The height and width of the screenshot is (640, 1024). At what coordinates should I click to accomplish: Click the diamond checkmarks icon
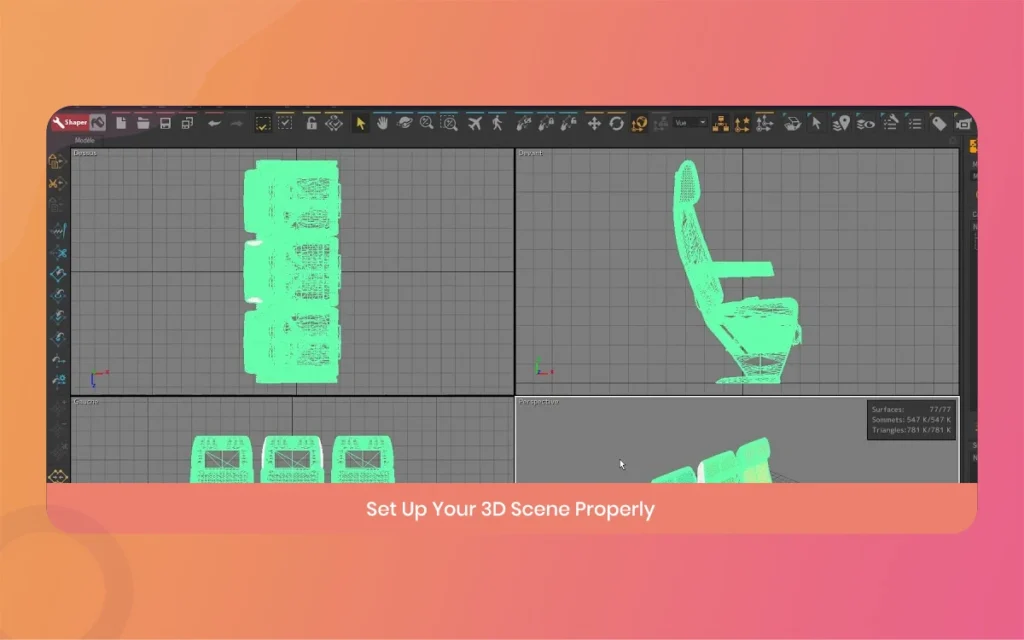click(x=334, y=123)
